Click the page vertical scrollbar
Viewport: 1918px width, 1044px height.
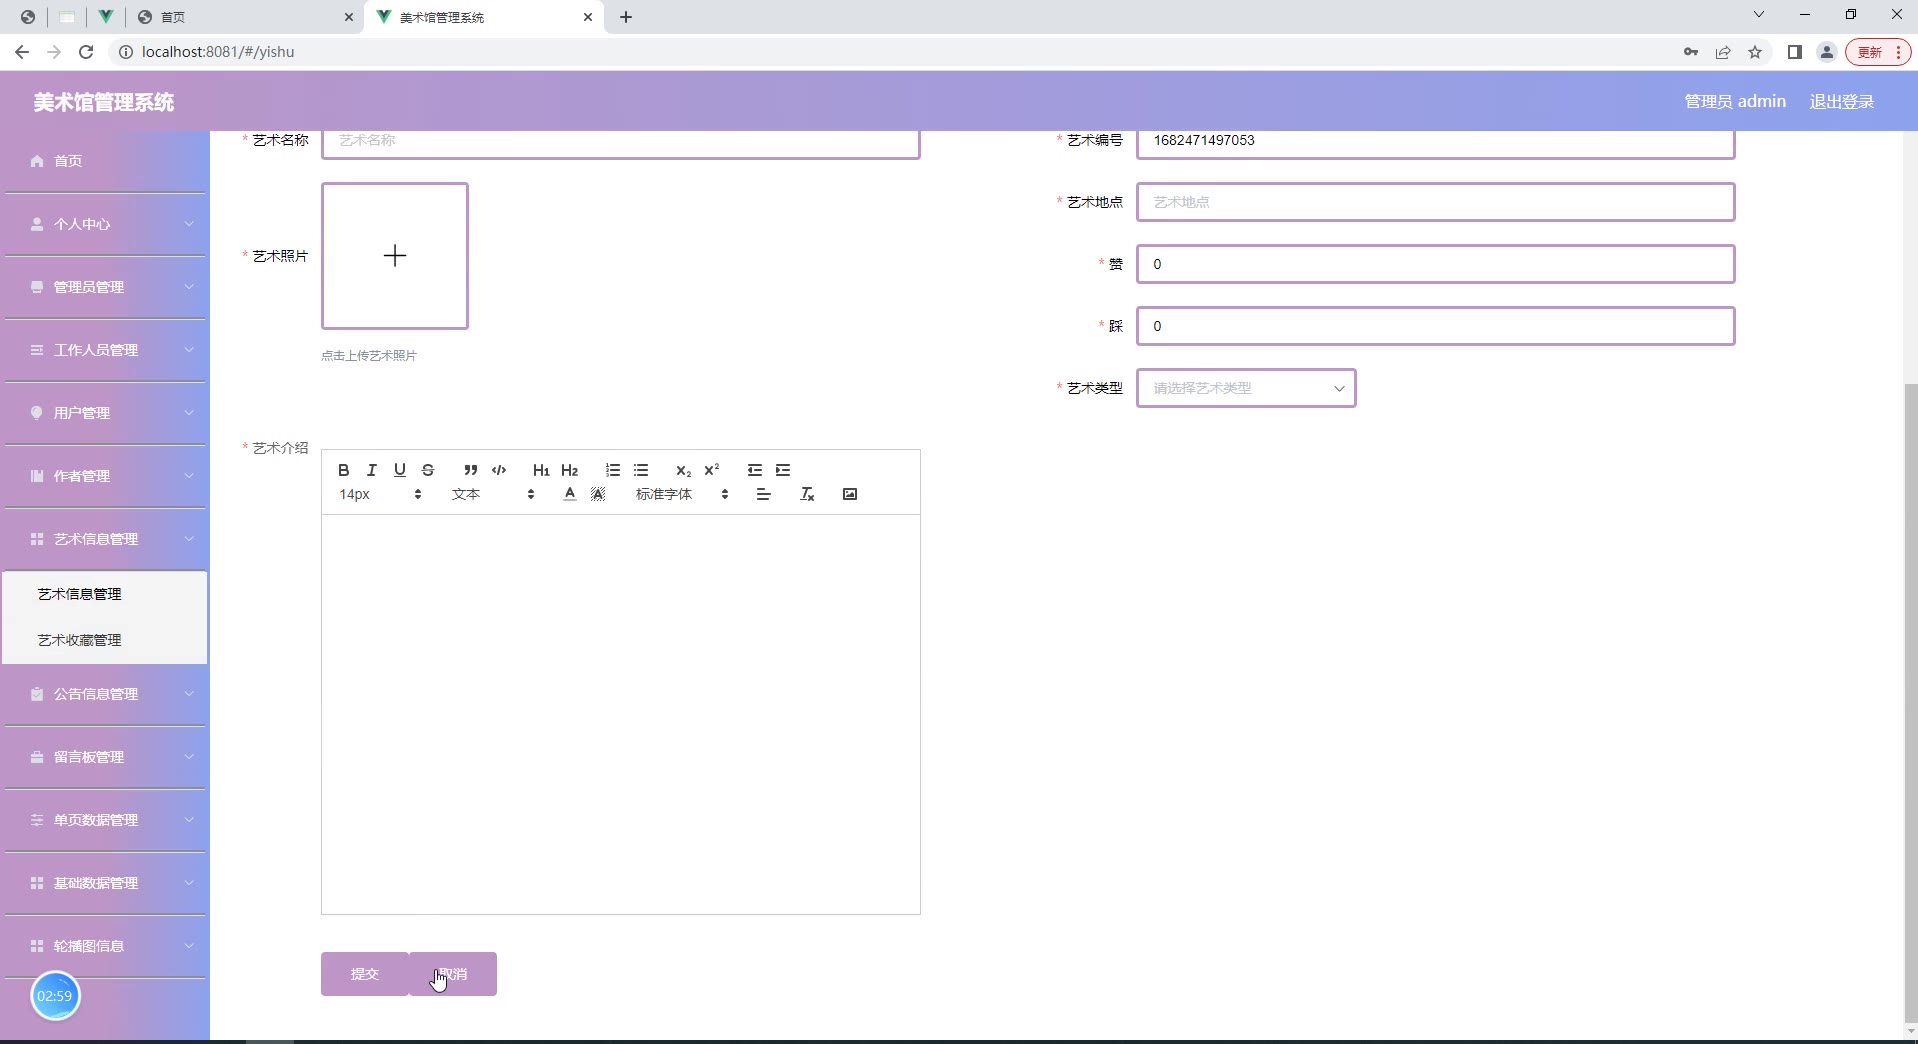[1911, 704]
